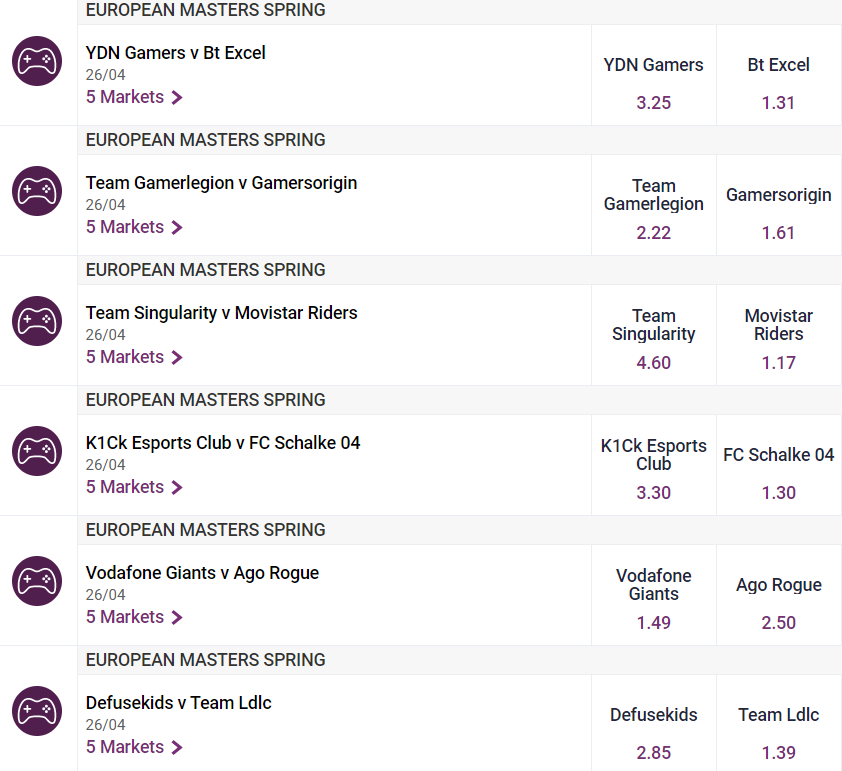Back Vodafone Giants at 1.49
Viewport: 842px width, 771px height.
click(x=654, y=595)
